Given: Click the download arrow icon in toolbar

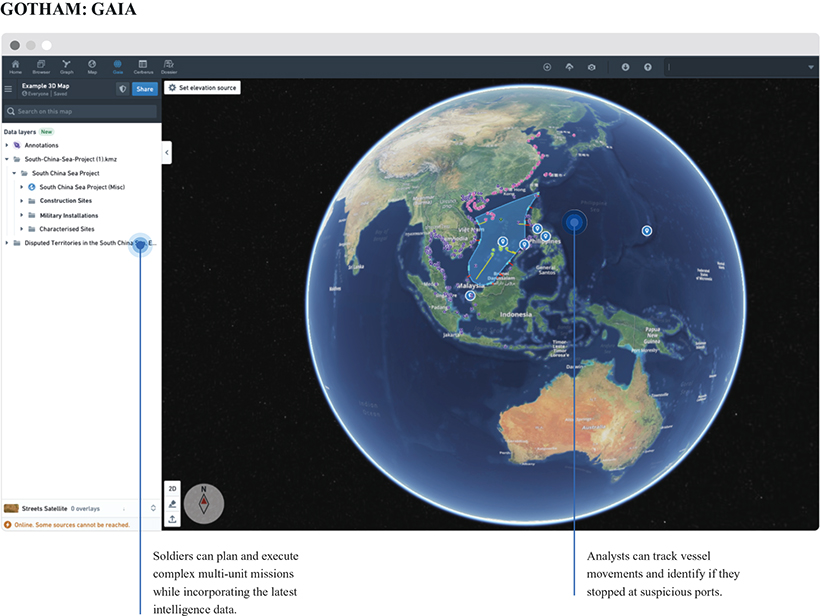Looking at the screenshot, I should [x=625, y=67].
